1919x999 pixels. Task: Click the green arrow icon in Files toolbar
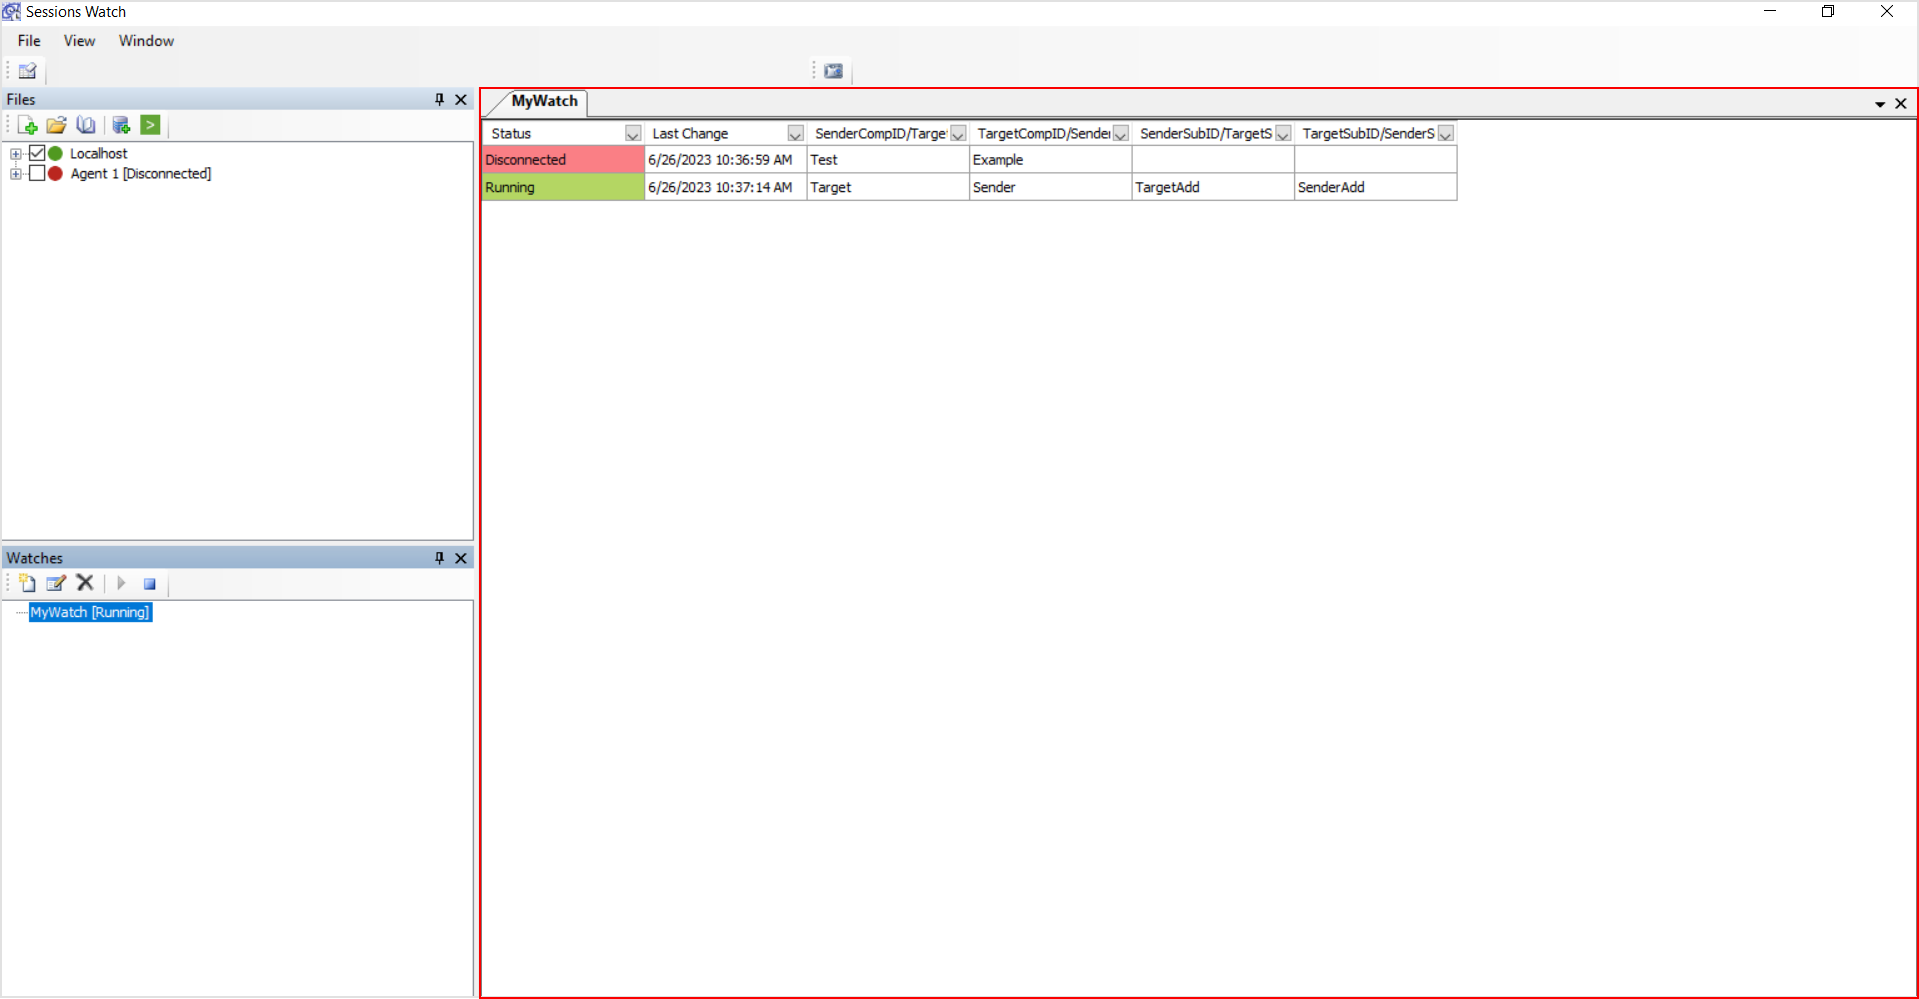click(x=150, y=126)
